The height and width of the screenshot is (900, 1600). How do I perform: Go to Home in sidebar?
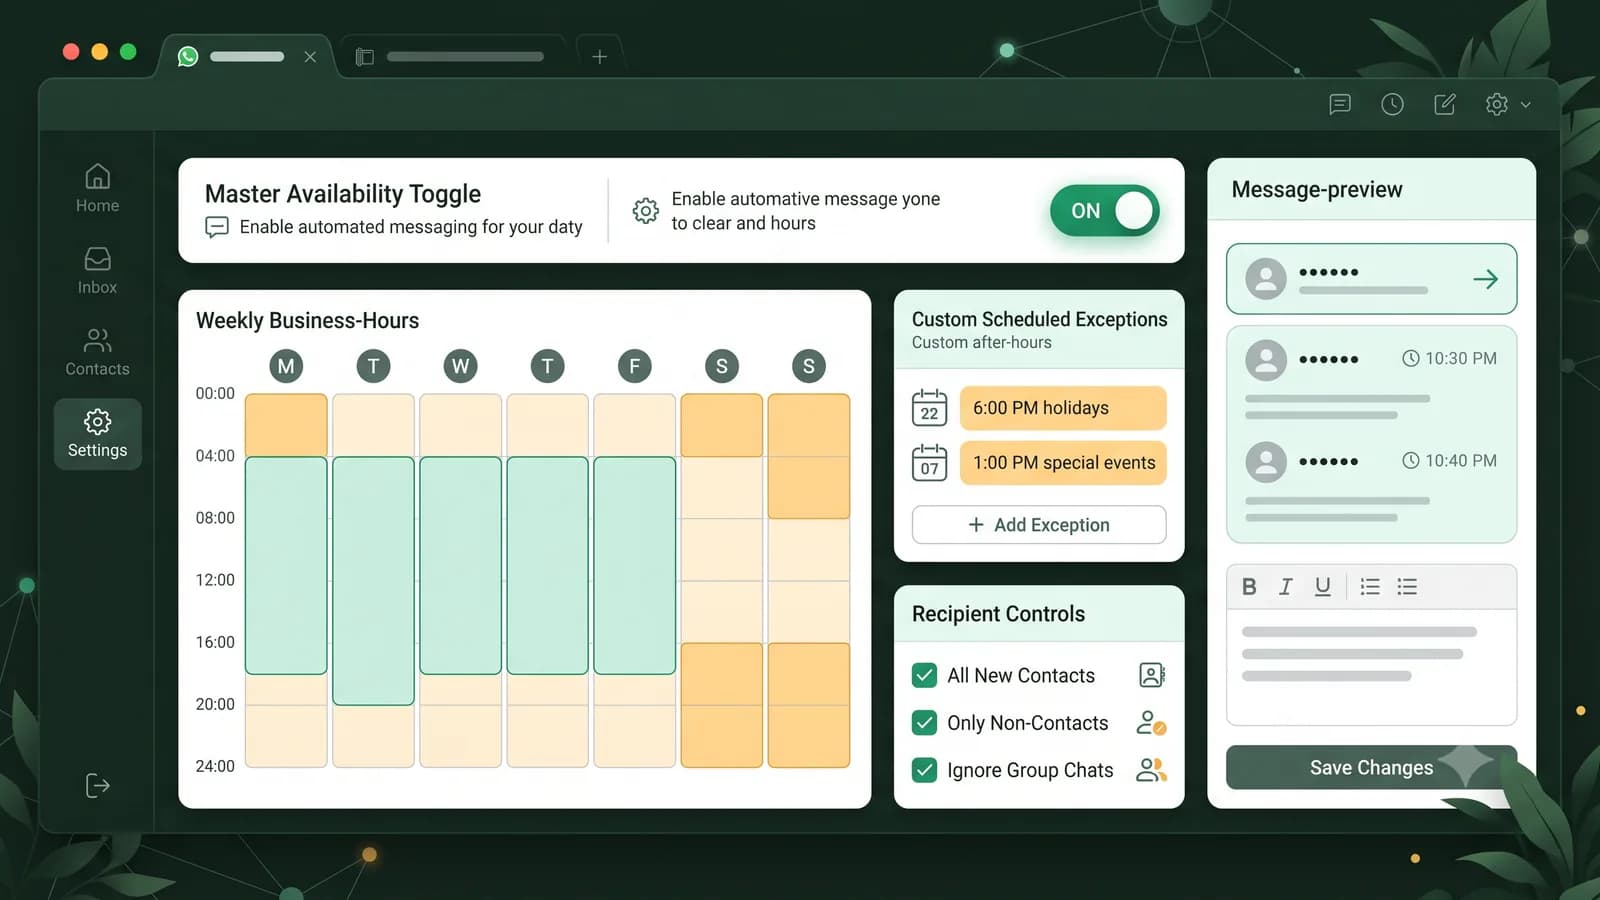[97, 188]
